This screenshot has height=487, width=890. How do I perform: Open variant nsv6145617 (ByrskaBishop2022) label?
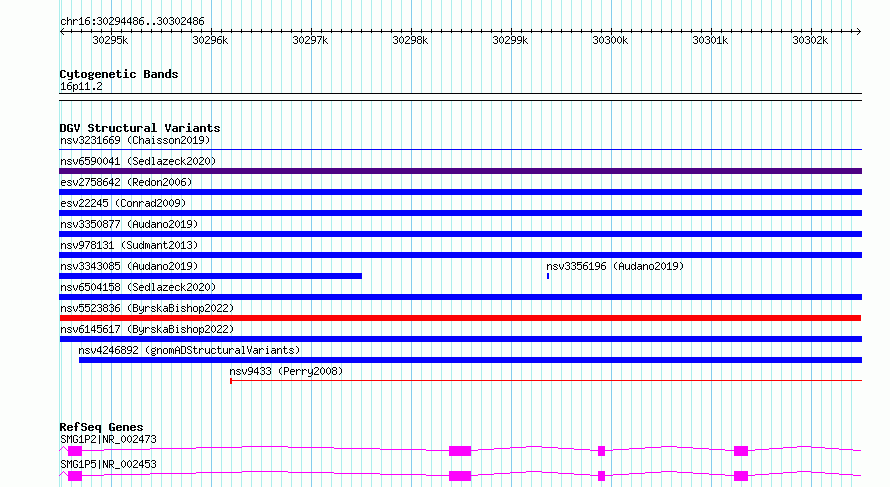(147, 329)
